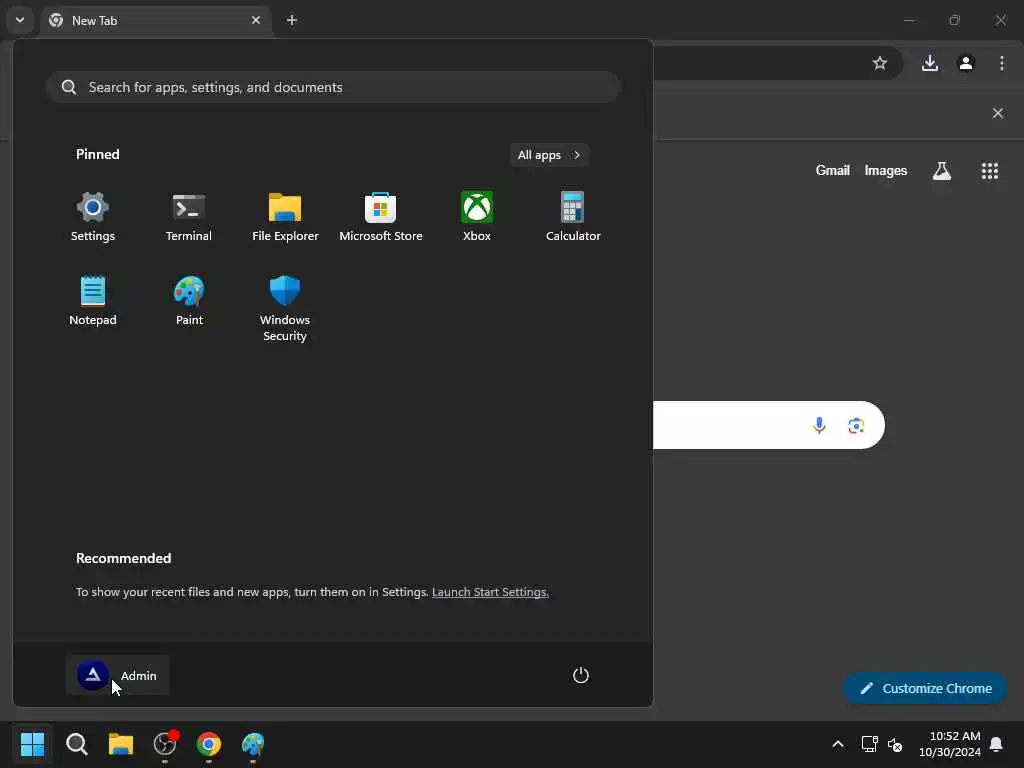
Task: Click Customize Chrome button
Action: [x=925, y=688]
